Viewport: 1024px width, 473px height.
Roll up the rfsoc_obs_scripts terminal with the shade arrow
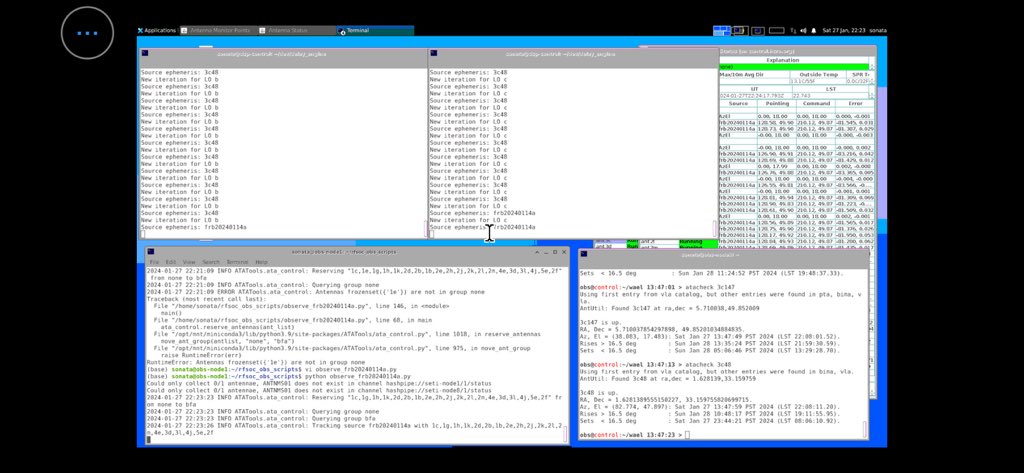tap(537, 252)
